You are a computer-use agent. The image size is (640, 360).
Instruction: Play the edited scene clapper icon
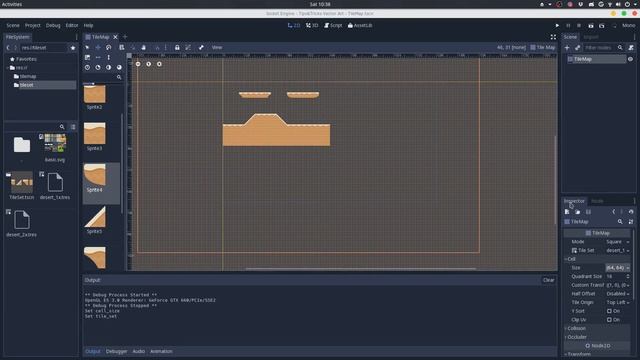pyautogui.click(x=591, y=25)
